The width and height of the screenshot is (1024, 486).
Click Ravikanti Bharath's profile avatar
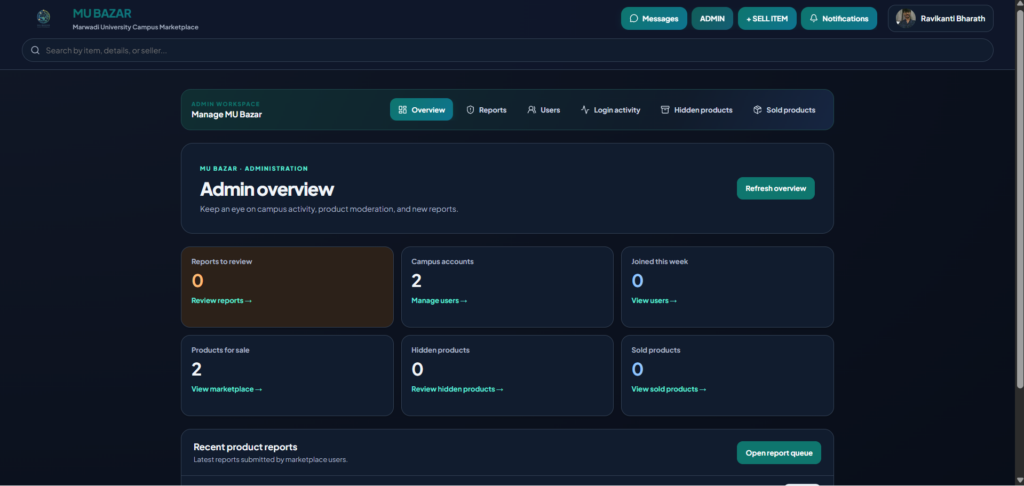coord(905,18)
